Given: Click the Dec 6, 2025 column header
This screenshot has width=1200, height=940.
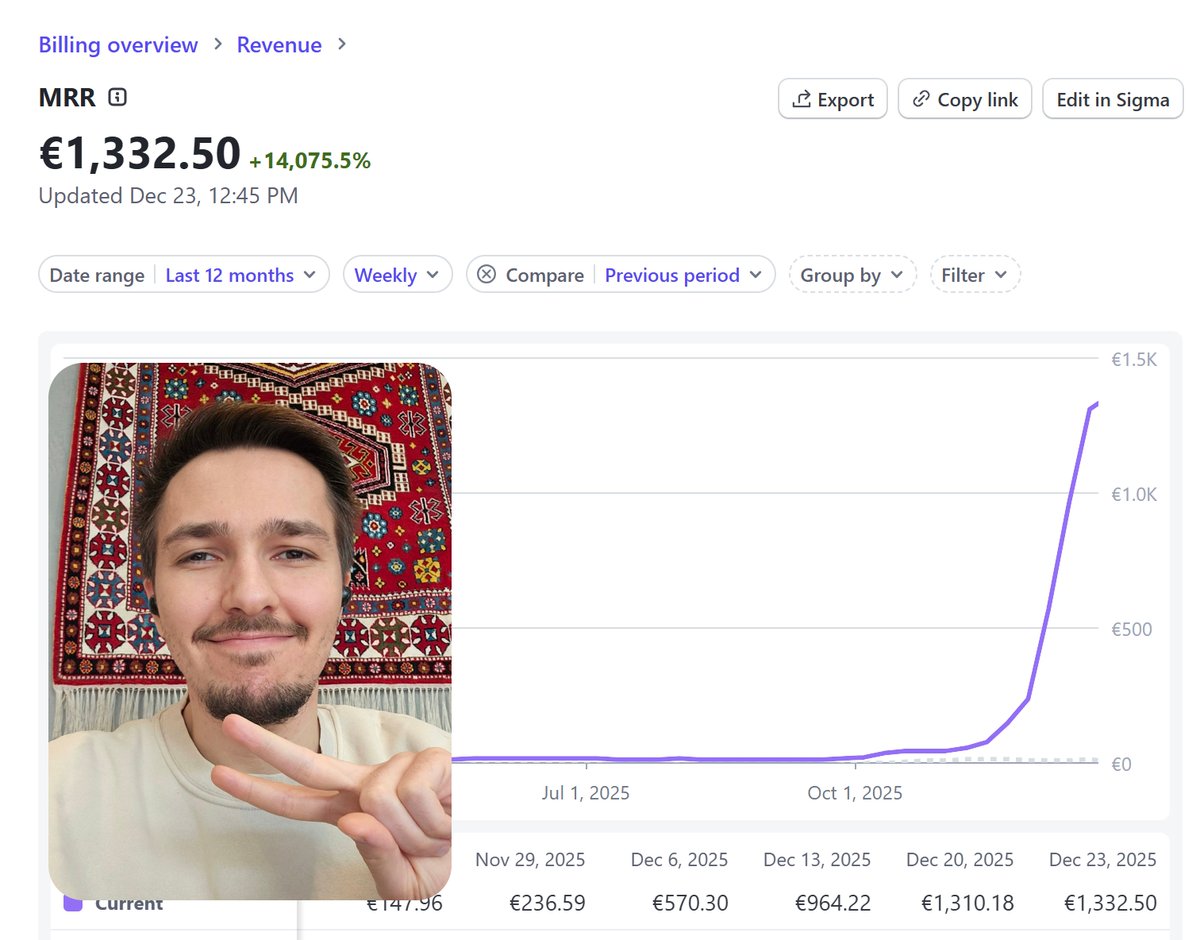Looking at the screenshot, I should [679, 860].
